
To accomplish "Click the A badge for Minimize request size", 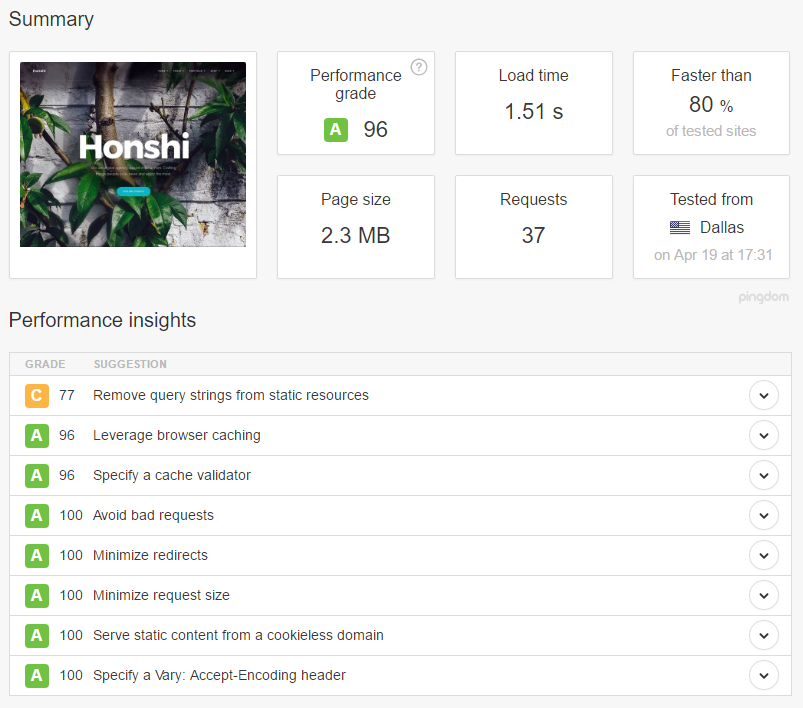I will [37, 595].
